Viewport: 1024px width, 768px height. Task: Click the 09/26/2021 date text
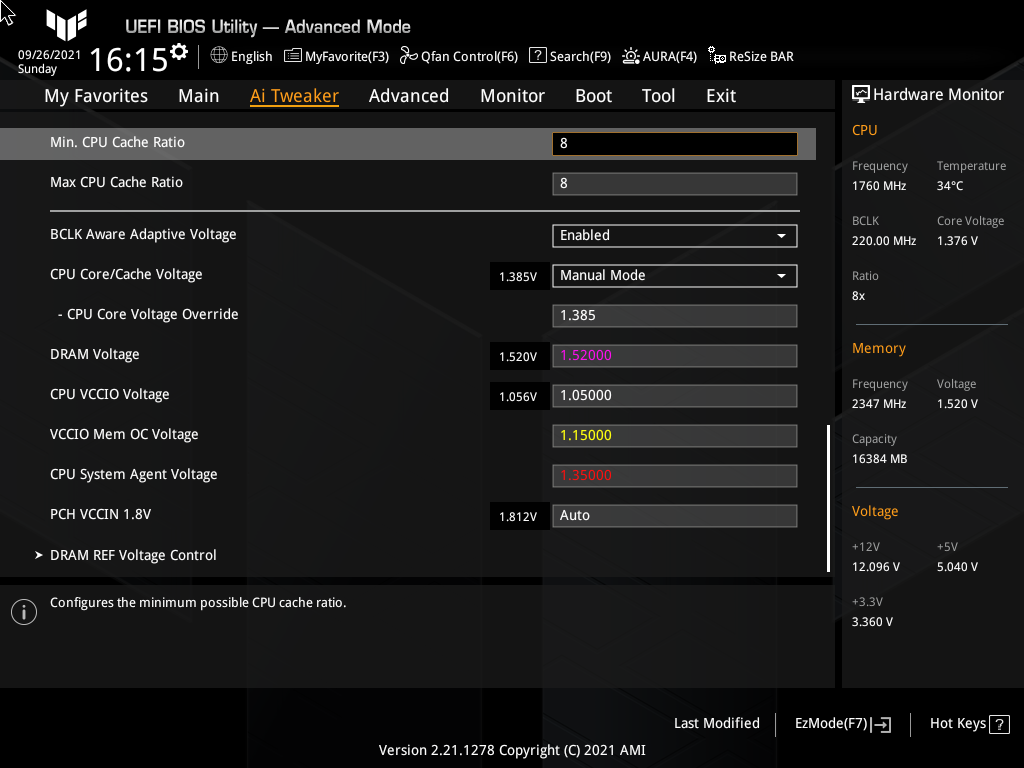[50, 55]
